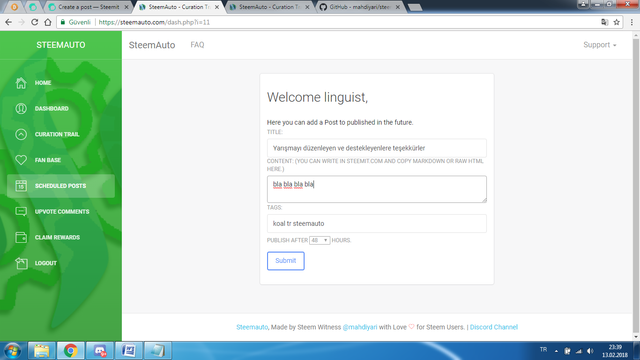The image size is (640, 360).
Task: Go back with browser back arrow
Action: pos(9,22)
